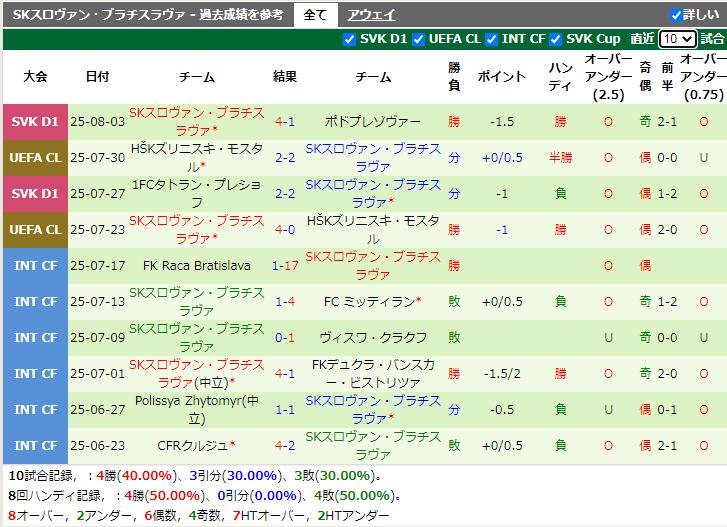Screen dimensions: 727x527
Task: Open the 0-1 score vs ヴィスワ・クラクフ
Action: (x=285, y=338)
